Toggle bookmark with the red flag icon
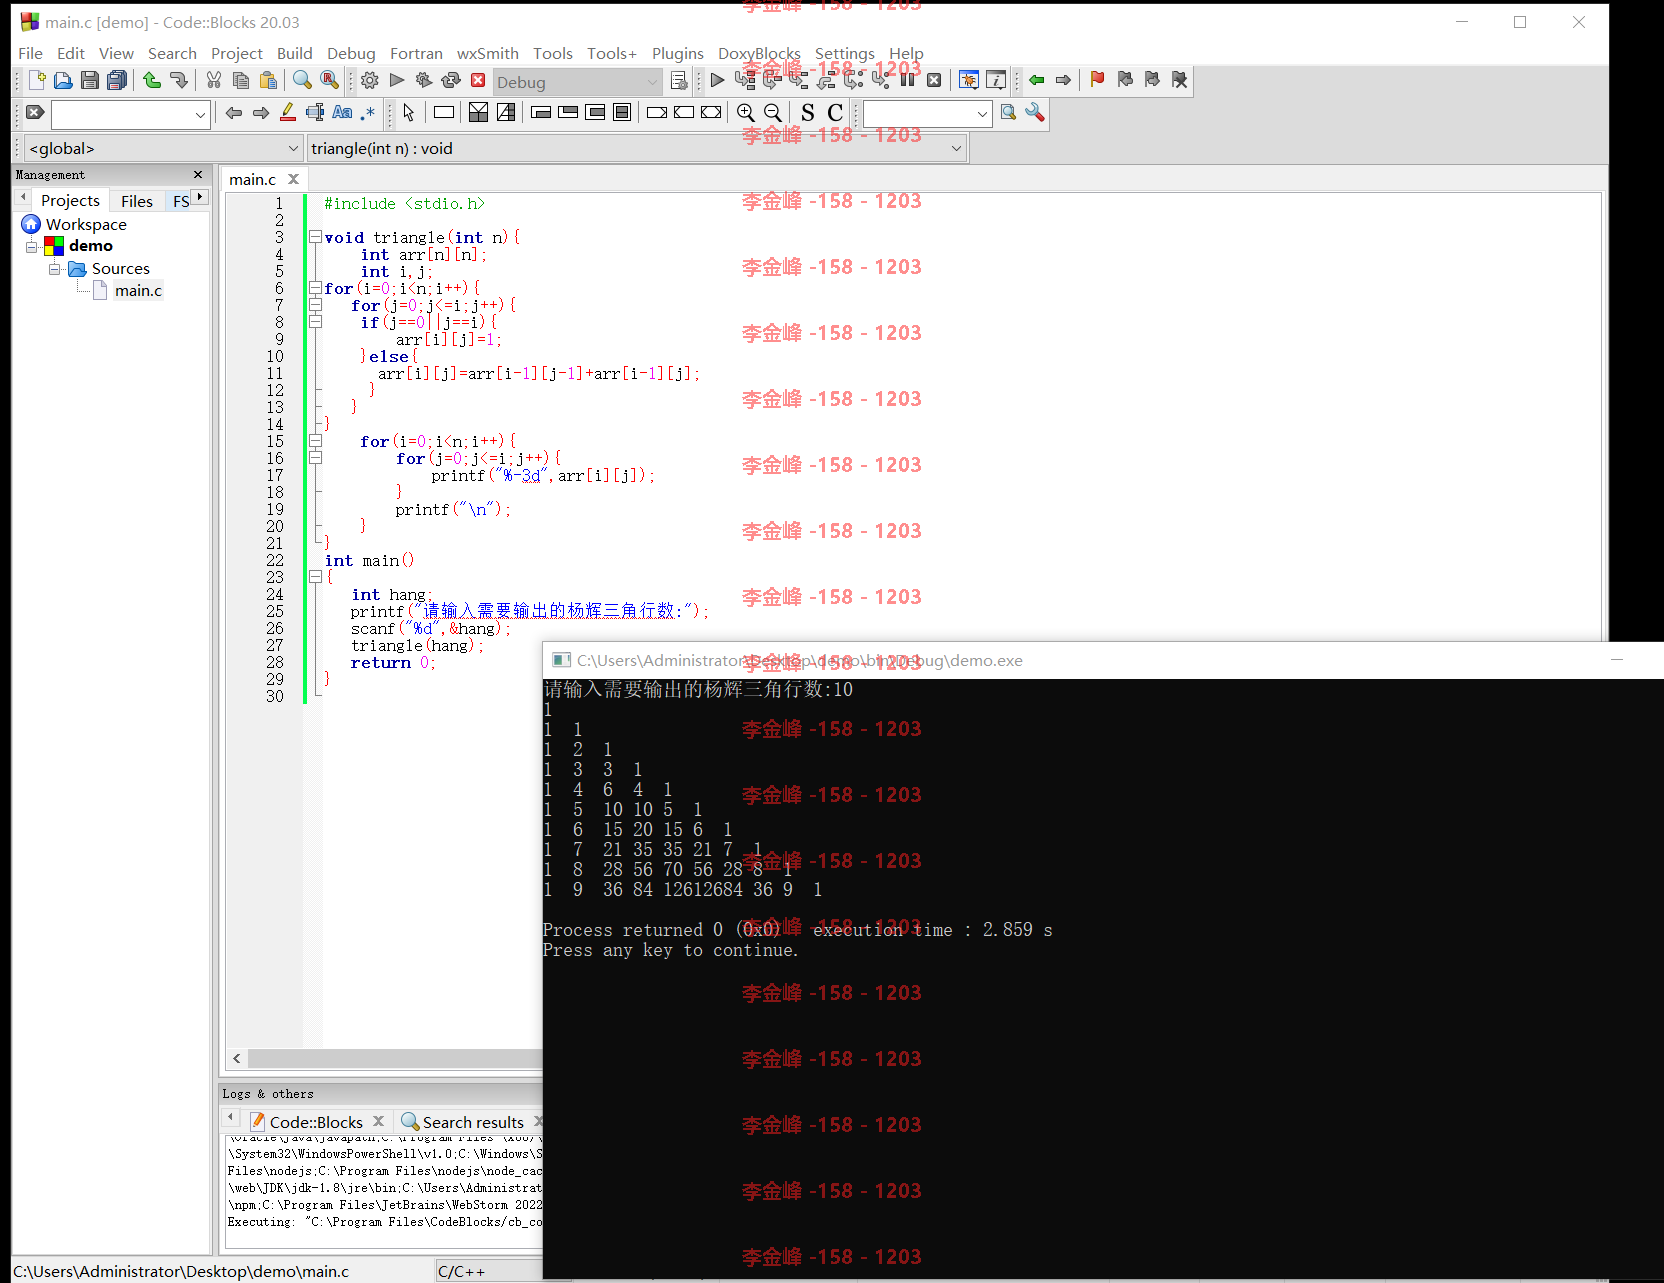 1098,80
